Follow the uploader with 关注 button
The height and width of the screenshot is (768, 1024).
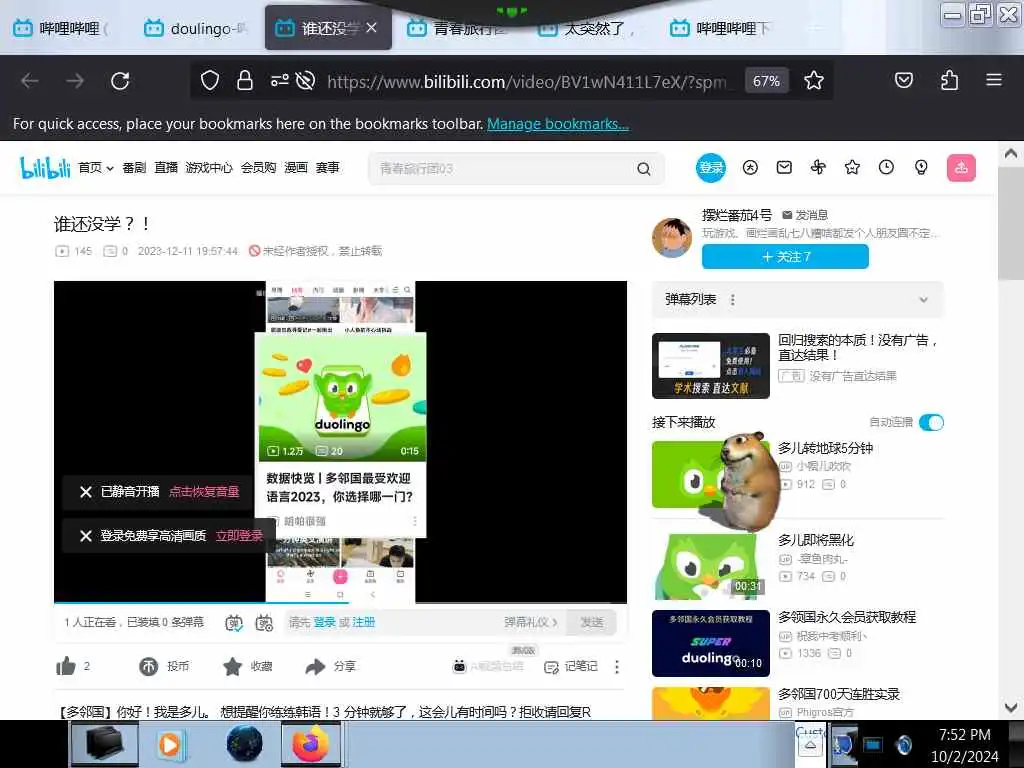coord(785,257)
